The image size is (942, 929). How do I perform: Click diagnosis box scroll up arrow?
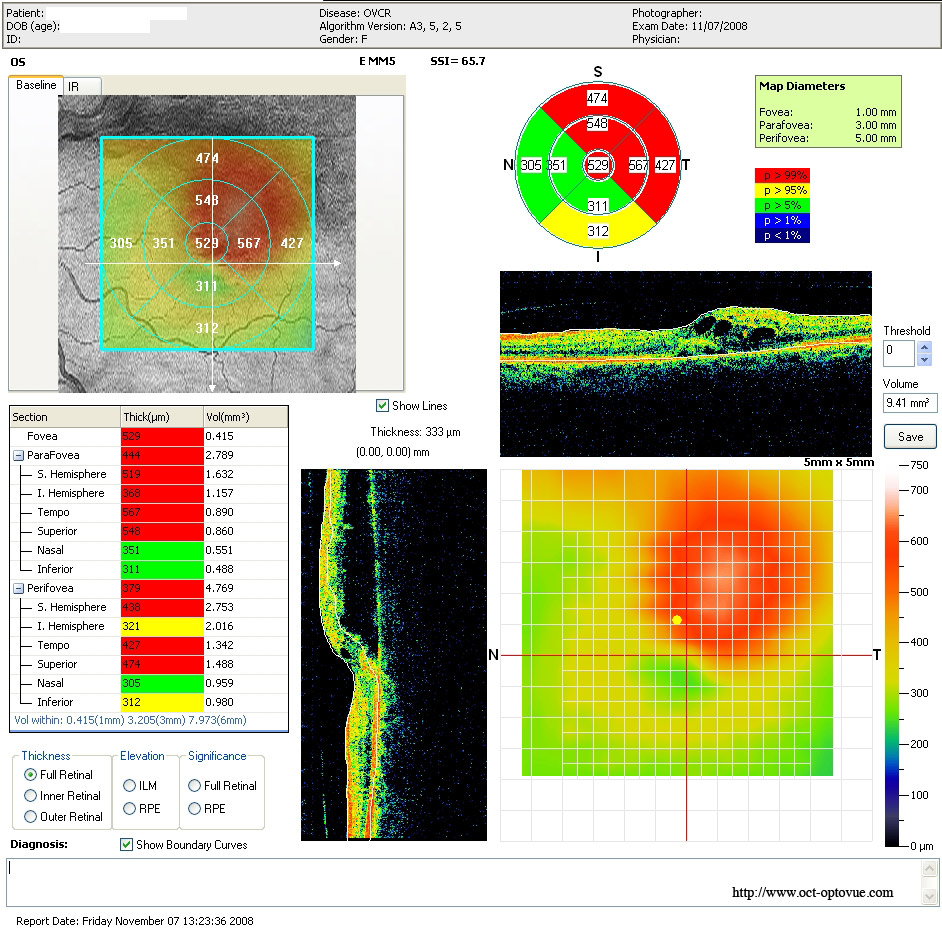(x=929, y=868)
